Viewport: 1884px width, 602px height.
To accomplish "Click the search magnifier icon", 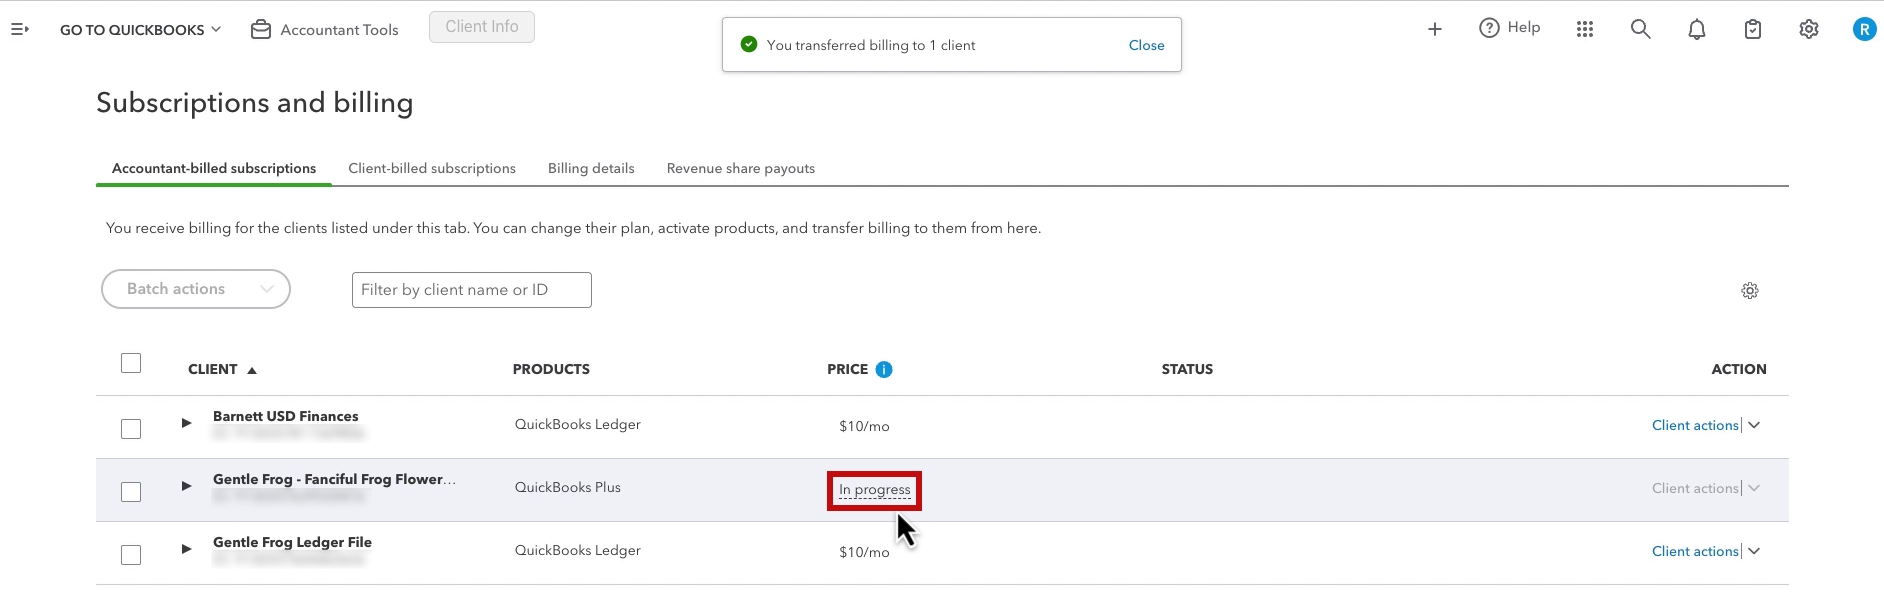I will pyautogui.click(x=1641, y=29).
